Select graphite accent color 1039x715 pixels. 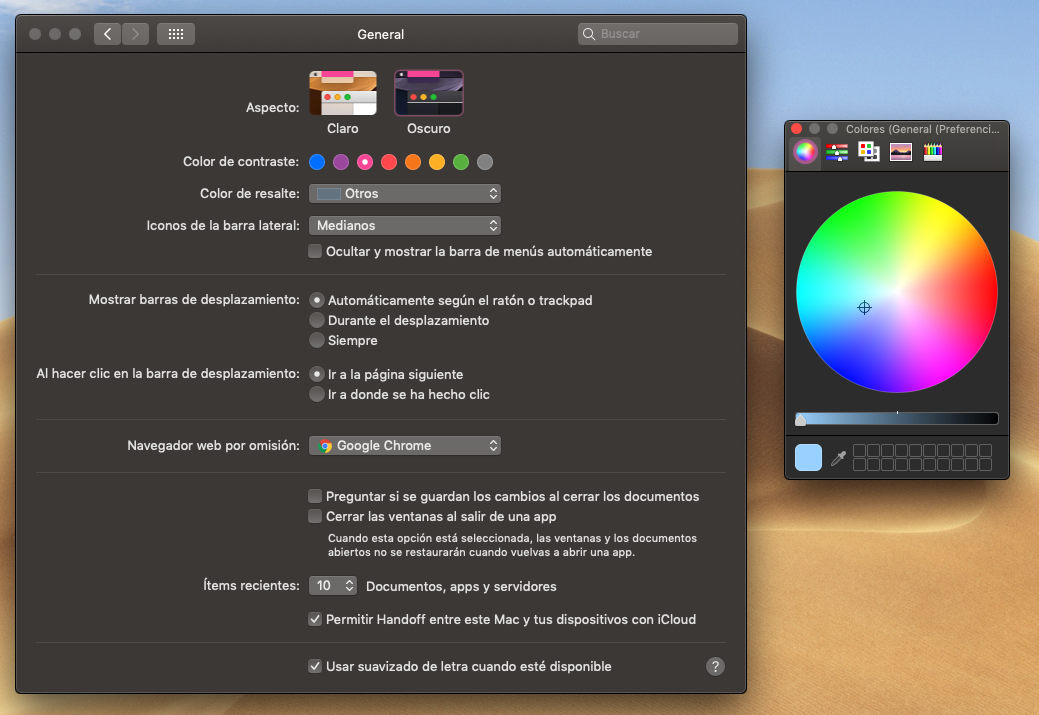pyautogui.click(x=485, y=162)
